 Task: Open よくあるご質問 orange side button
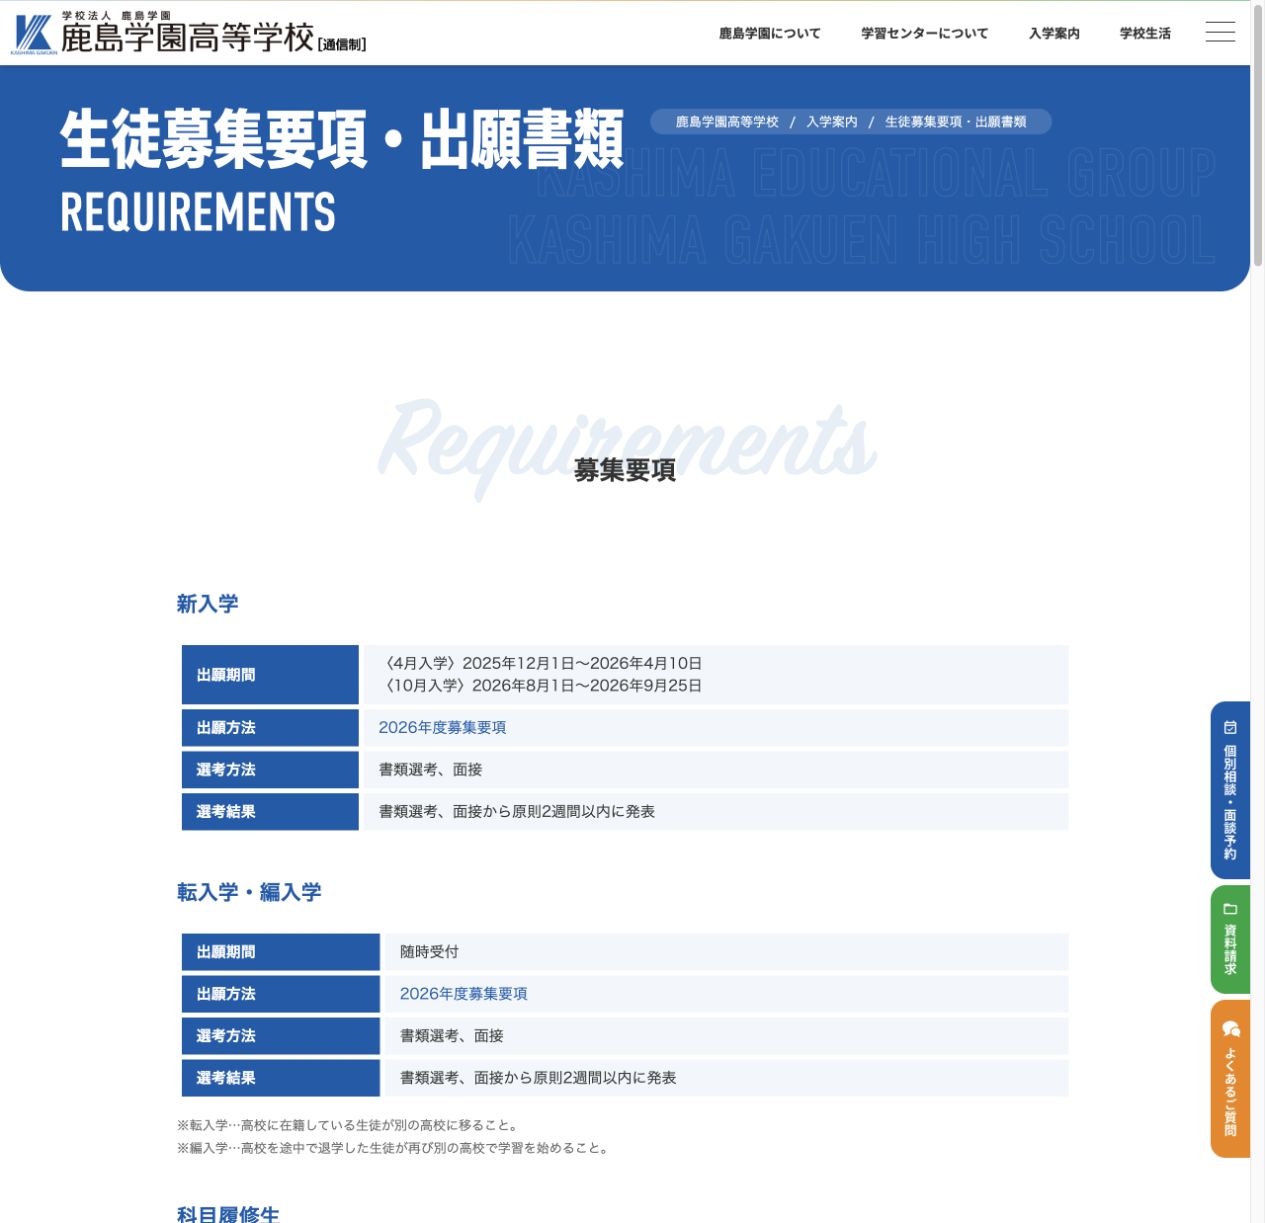(1230, 1079)
